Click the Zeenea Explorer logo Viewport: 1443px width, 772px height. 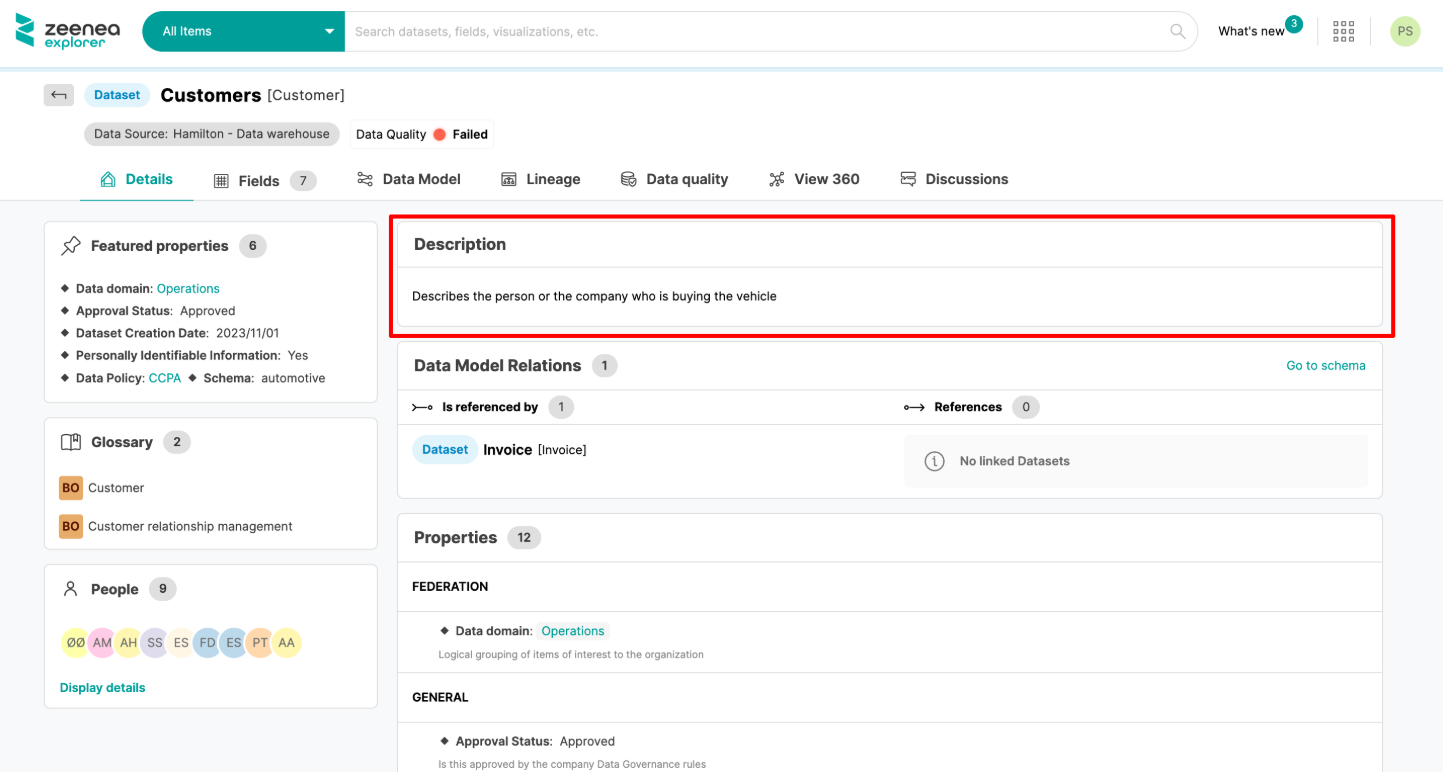coord(68,31)
